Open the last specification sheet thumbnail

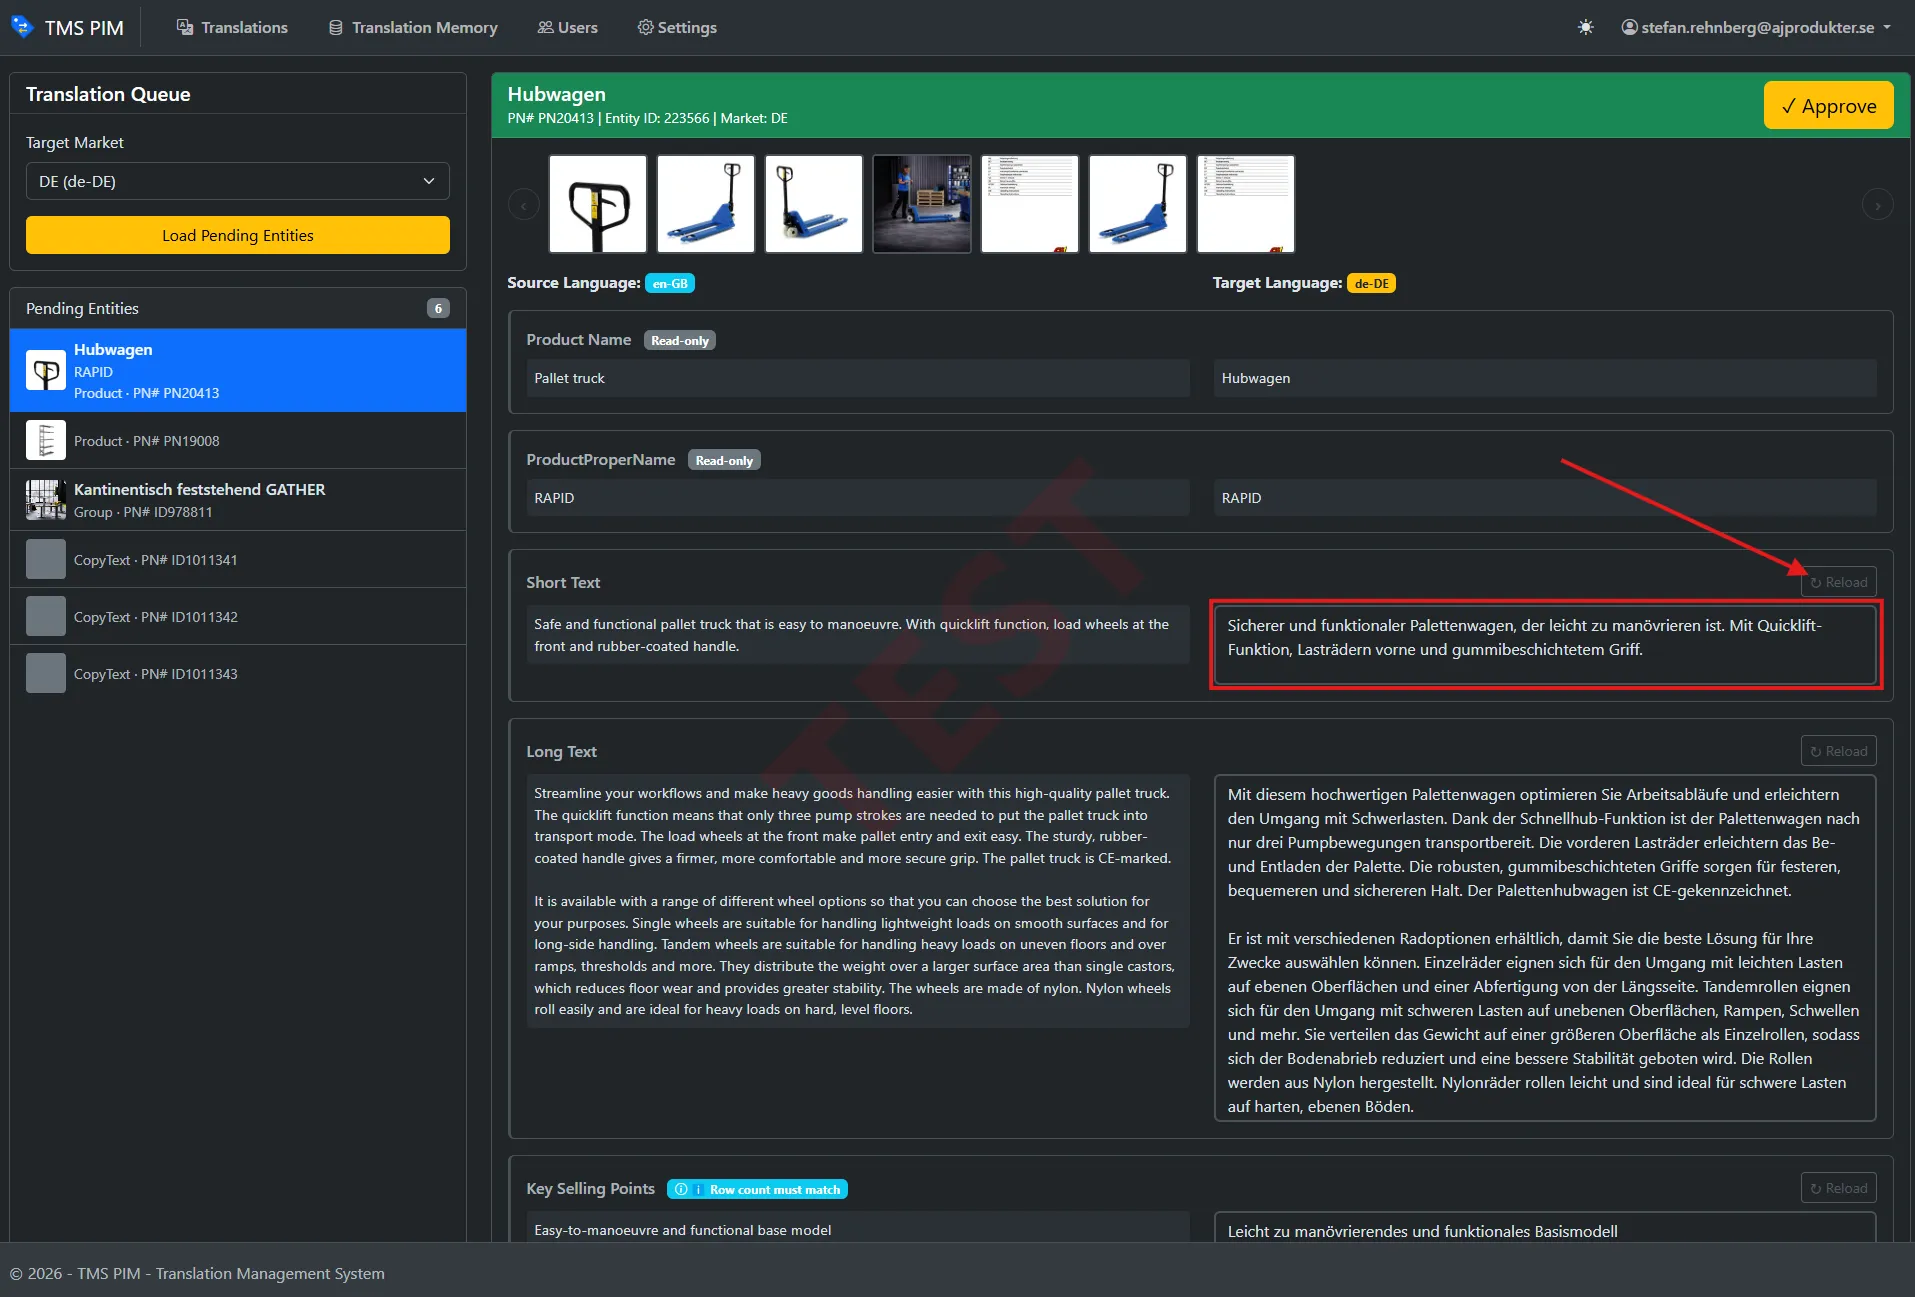click(x=1246, y=204)
